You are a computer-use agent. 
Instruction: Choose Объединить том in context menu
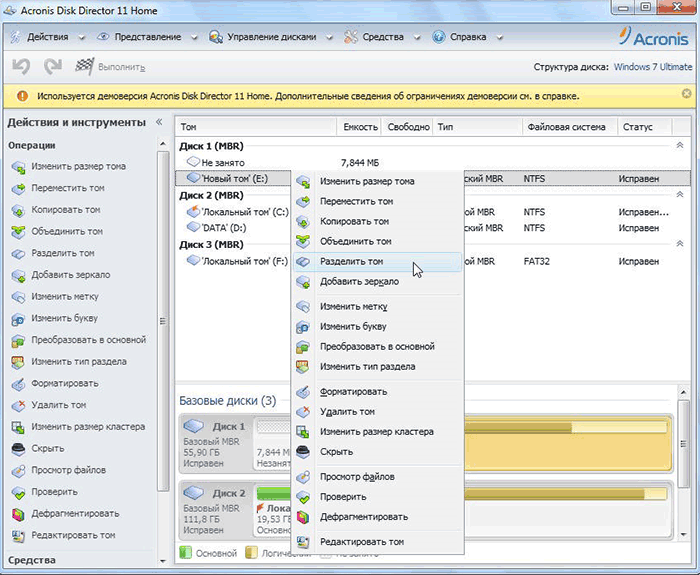click(x=377, y=242)
